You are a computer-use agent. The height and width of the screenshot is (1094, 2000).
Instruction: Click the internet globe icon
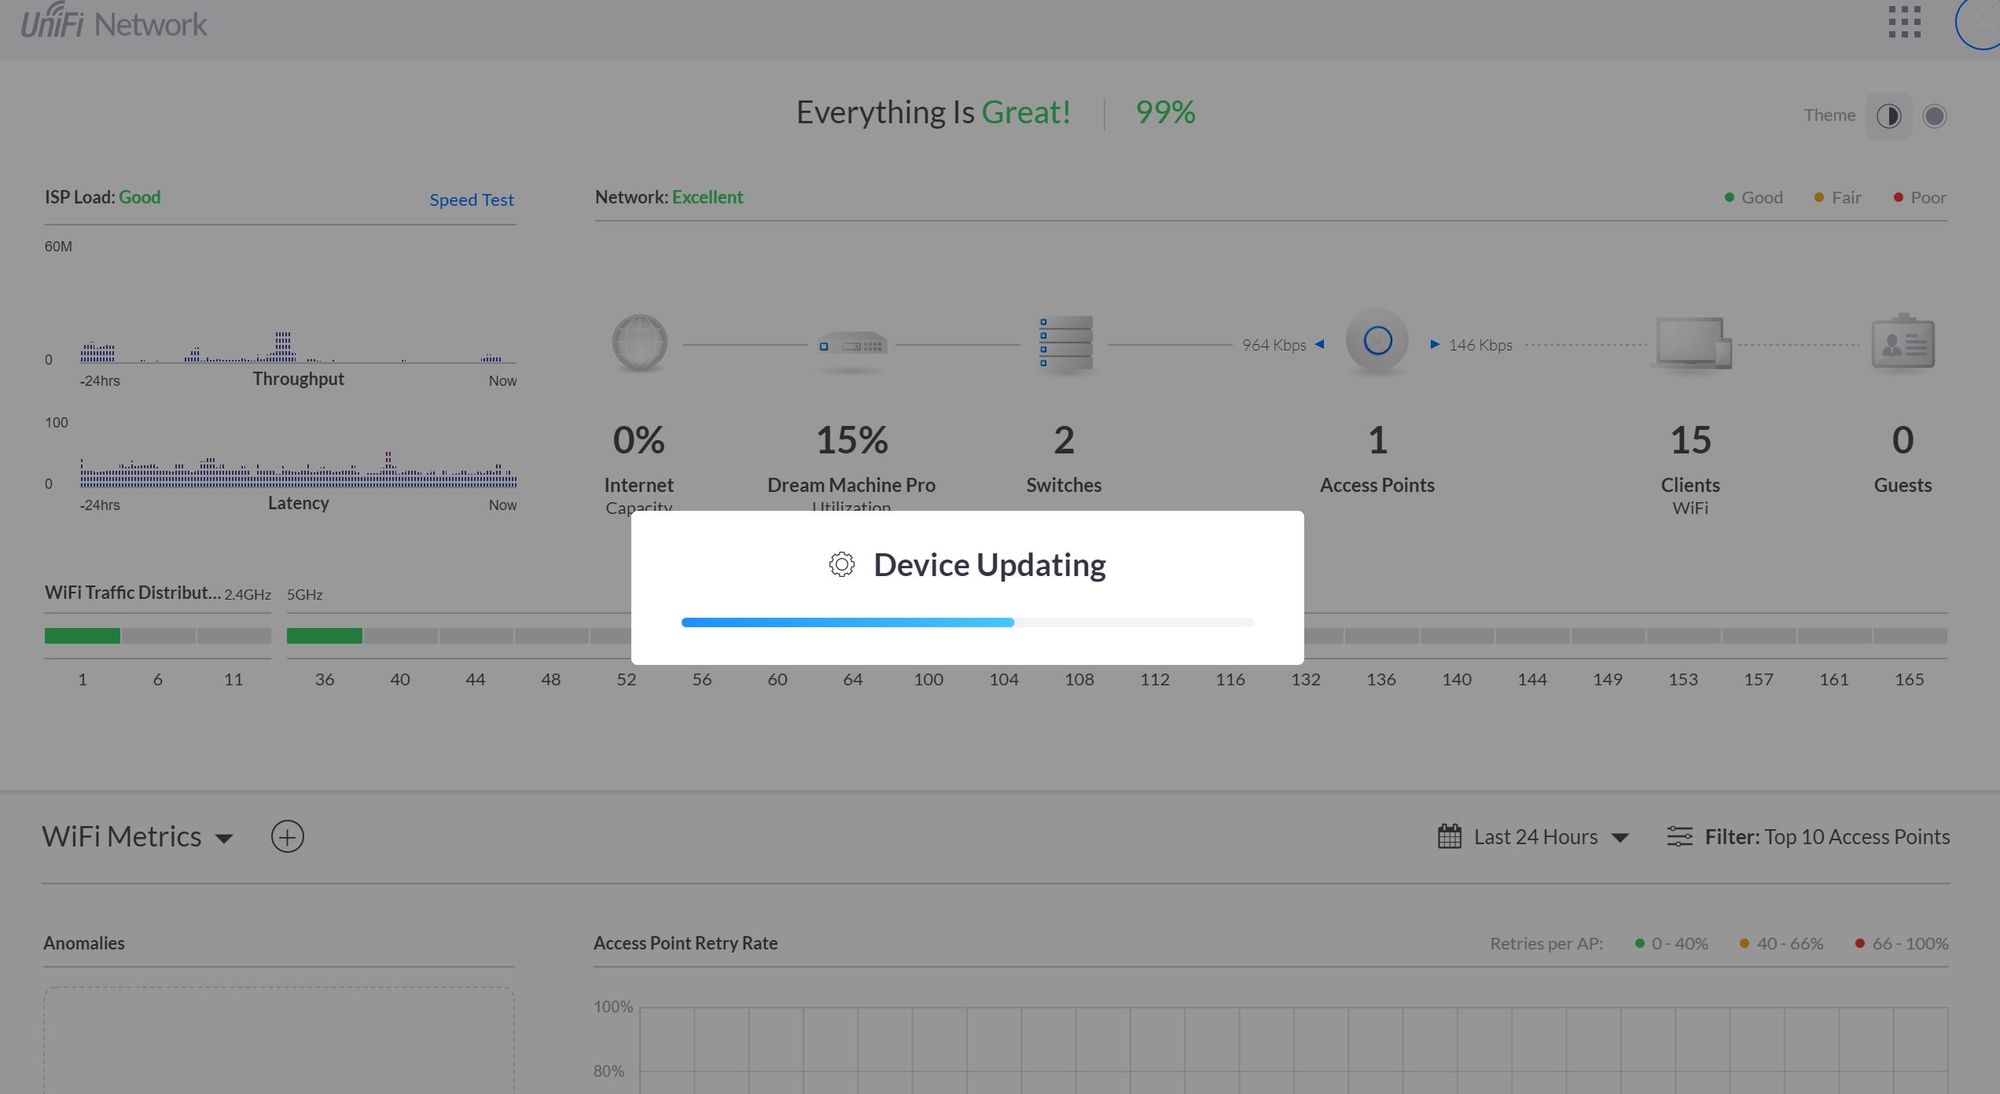(x=639, y=343)
